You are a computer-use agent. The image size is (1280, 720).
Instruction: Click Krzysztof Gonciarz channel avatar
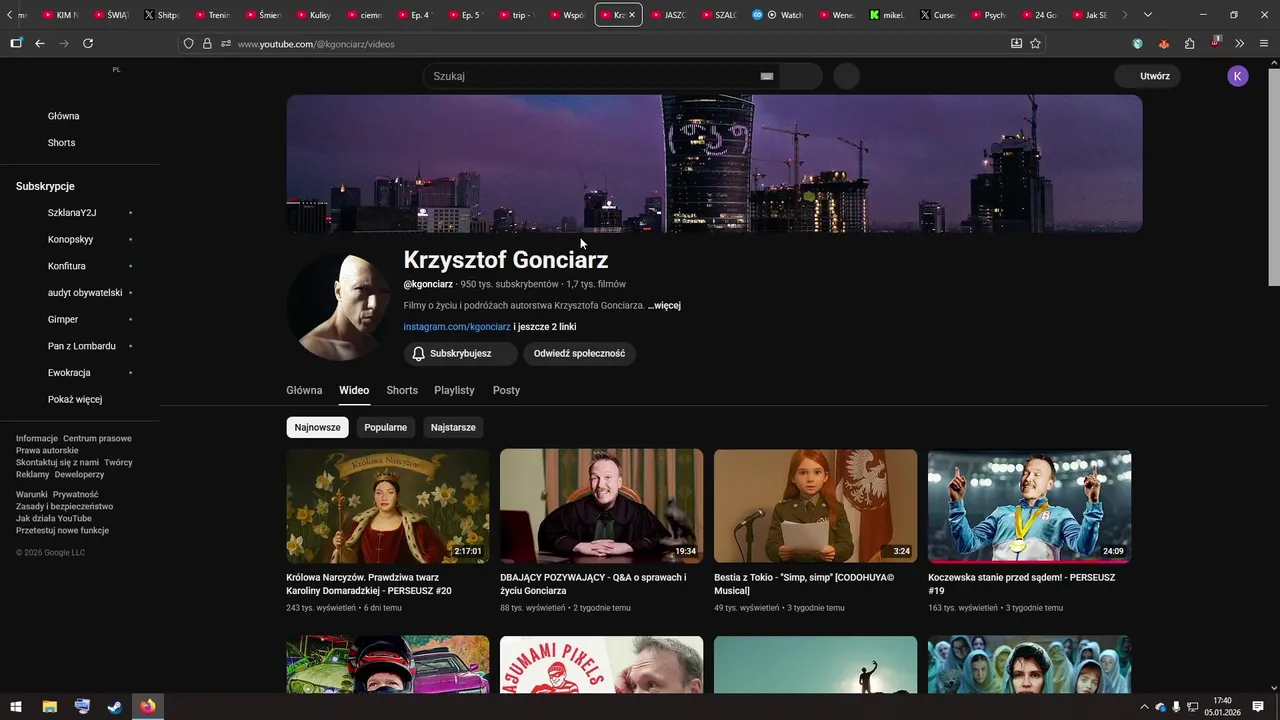pyautogui.click(x=339, y=306)
